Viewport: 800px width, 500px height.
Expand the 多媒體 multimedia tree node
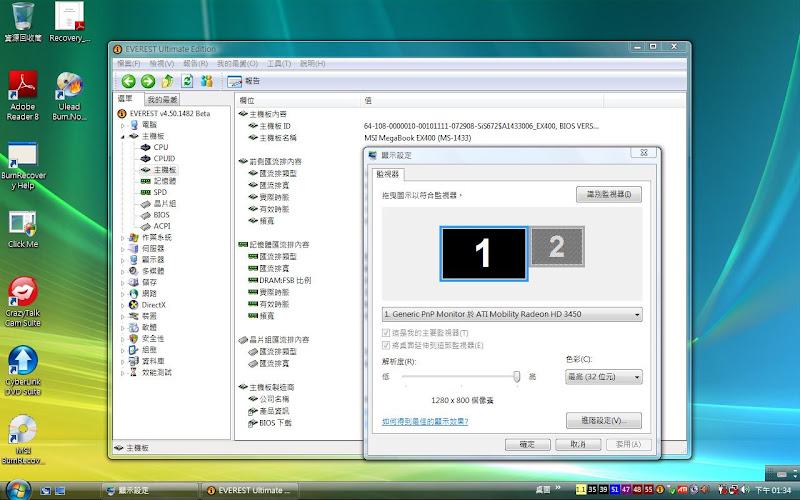click(122, 271)
